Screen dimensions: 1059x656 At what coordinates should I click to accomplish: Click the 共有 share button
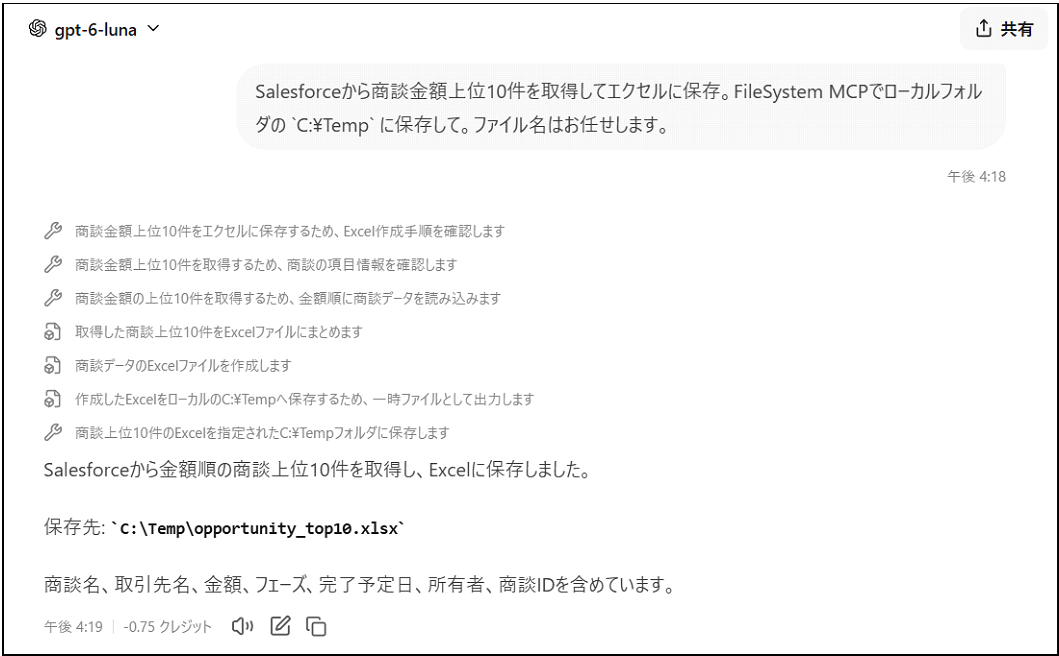pyautogui.click(x=1004, y=28)
